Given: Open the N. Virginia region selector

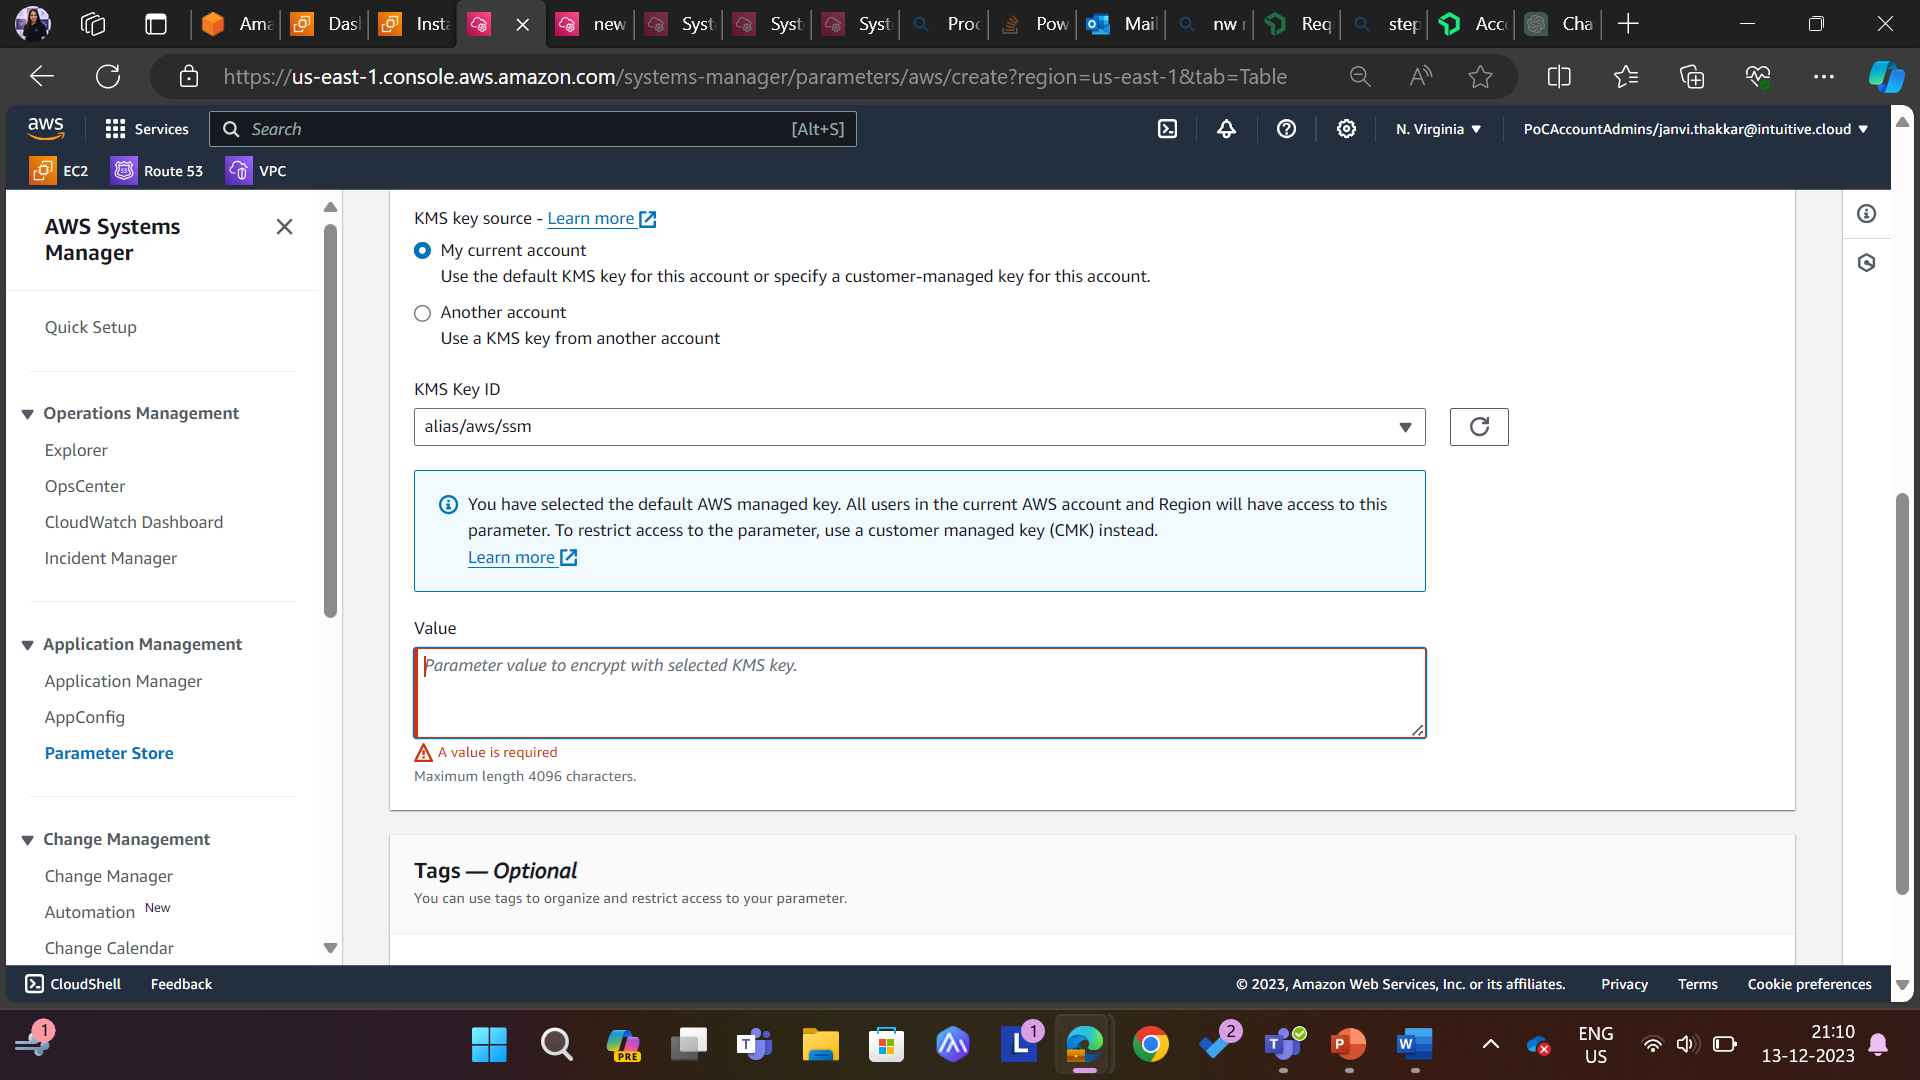Looking at the screenshot, I should point(1438,129).
